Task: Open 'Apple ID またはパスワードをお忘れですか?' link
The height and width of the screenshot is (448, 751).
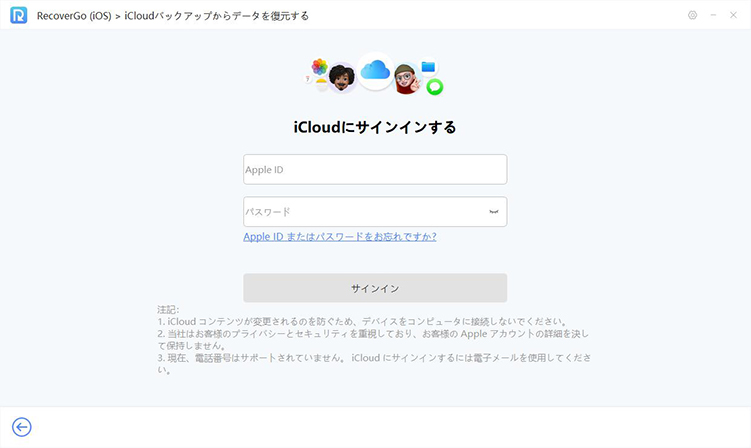Action: [x=340, y=237]
